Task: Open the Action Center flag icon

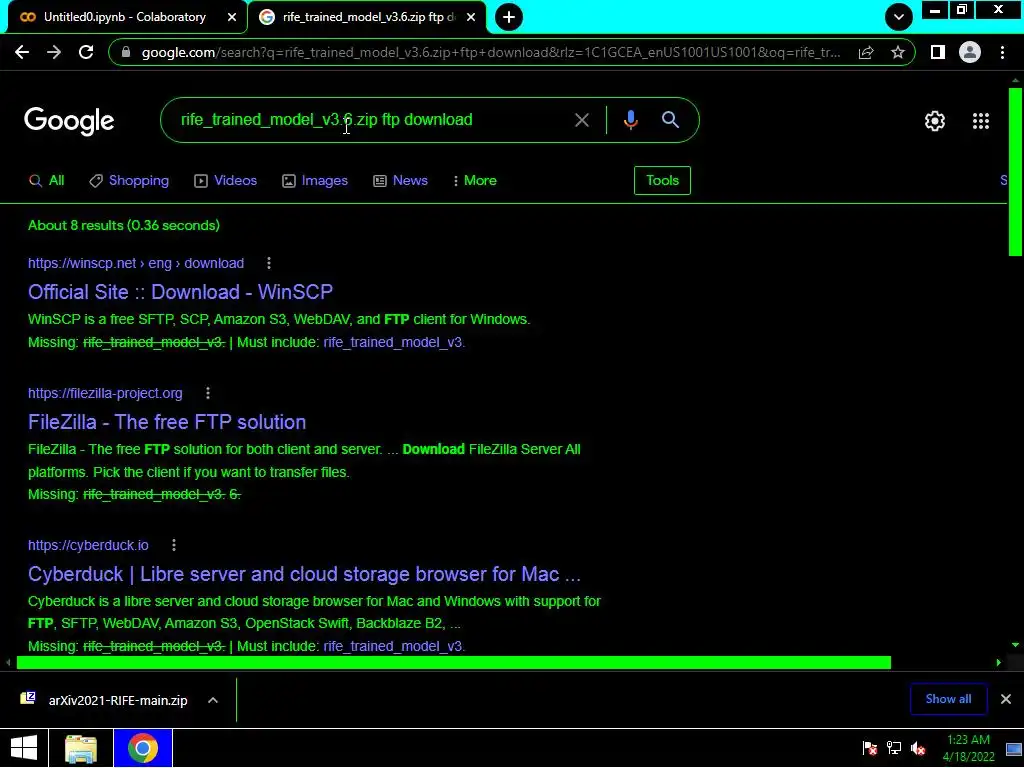Action: (x=869, y=748)
